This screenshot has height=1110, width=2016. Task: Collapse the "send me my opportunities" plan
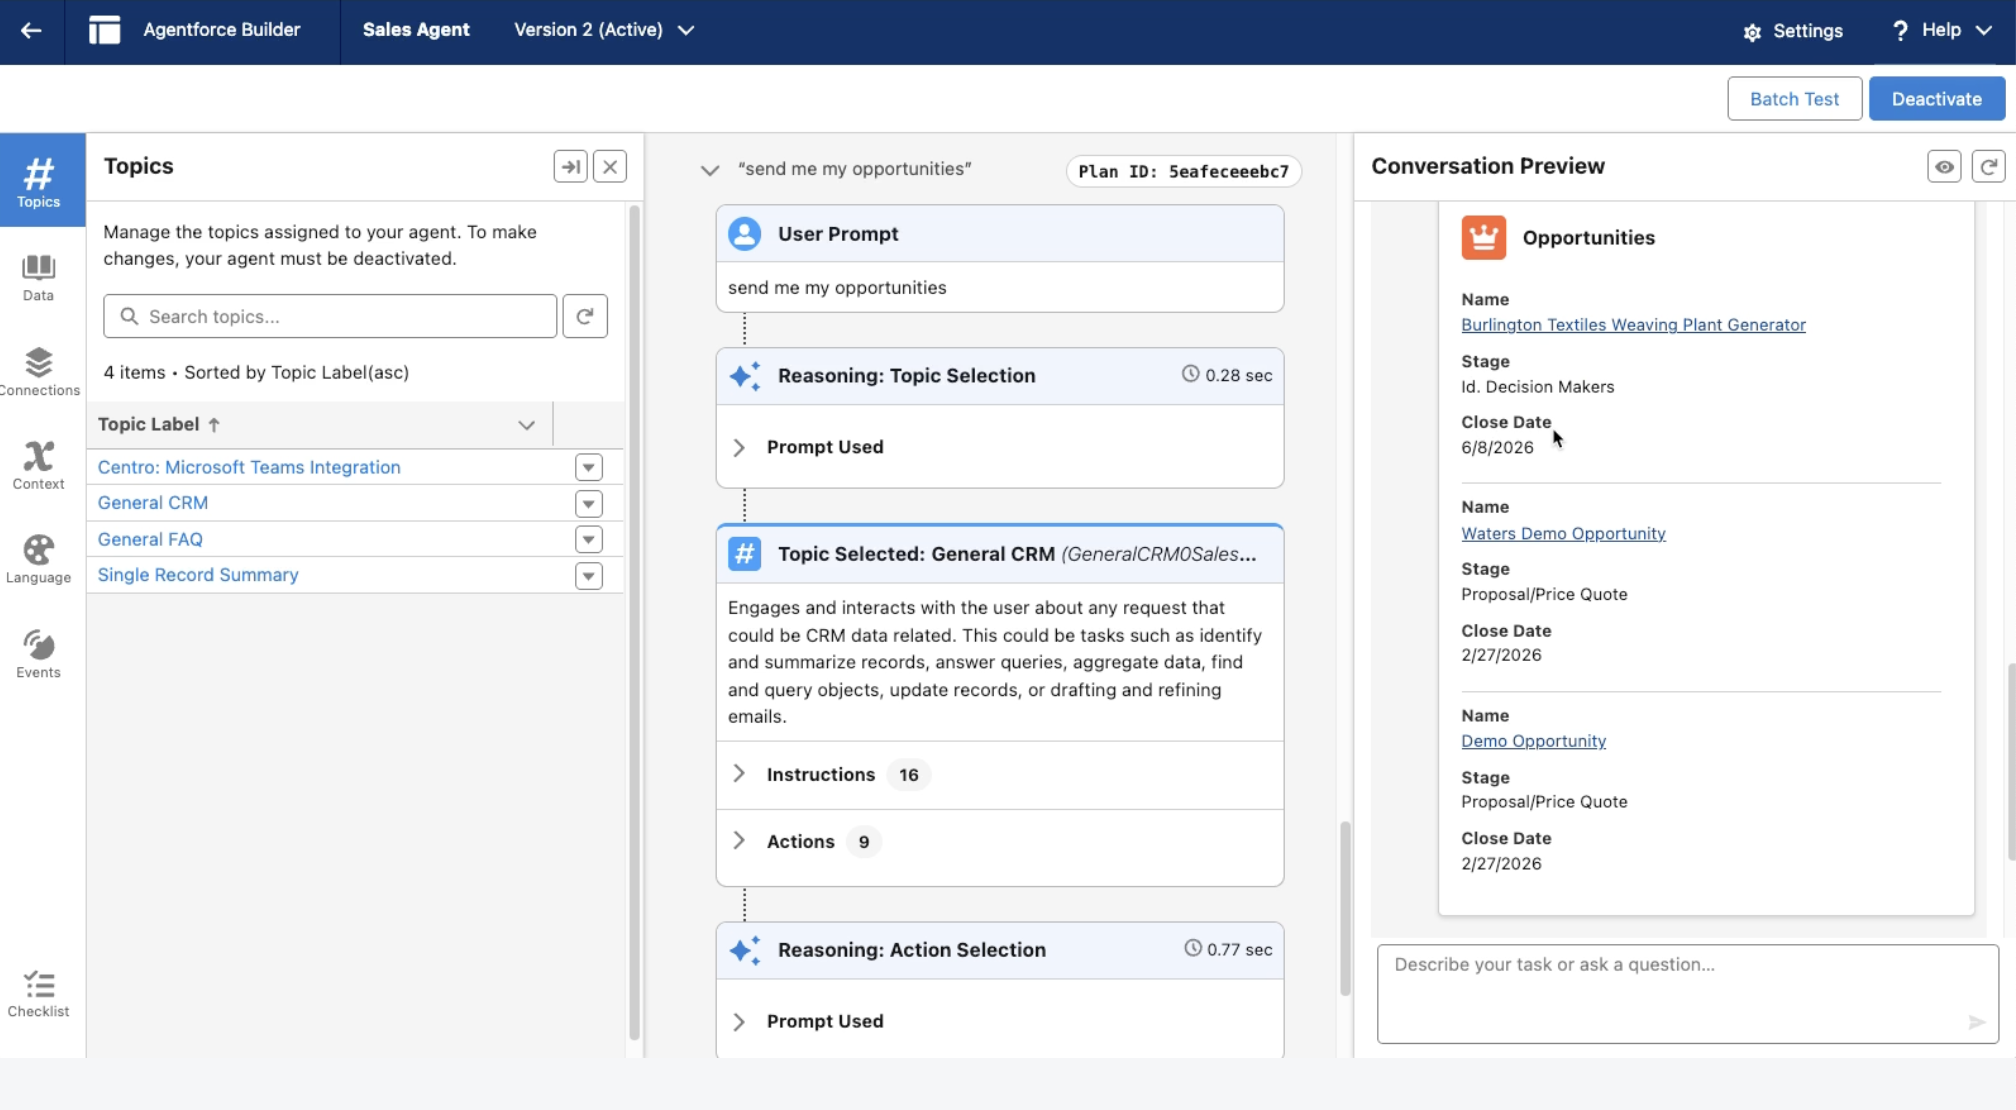coord(710,170)
